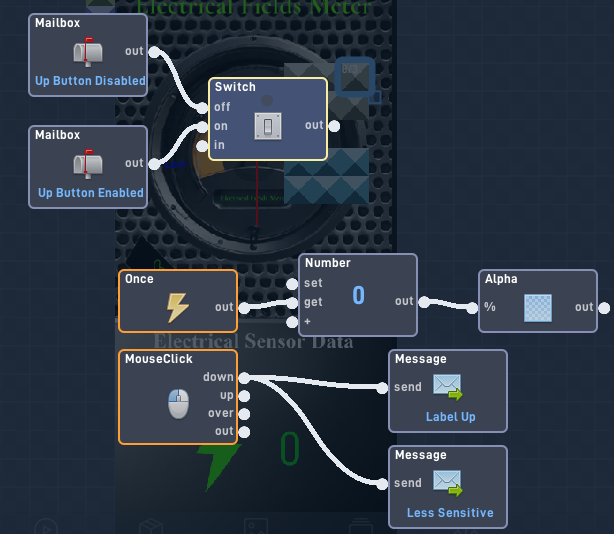
Task: Click the lightning bolt icon in Once node
Action: pos(178,308)
